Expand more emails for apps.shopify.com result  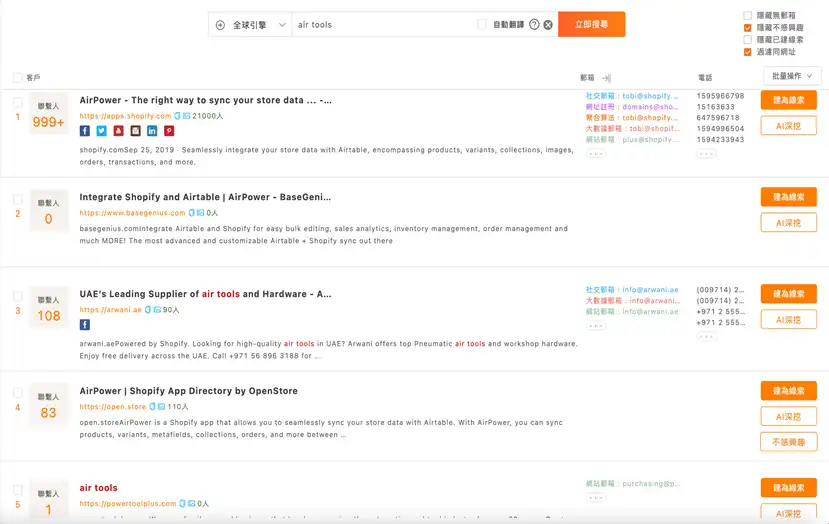pos(596,154)
